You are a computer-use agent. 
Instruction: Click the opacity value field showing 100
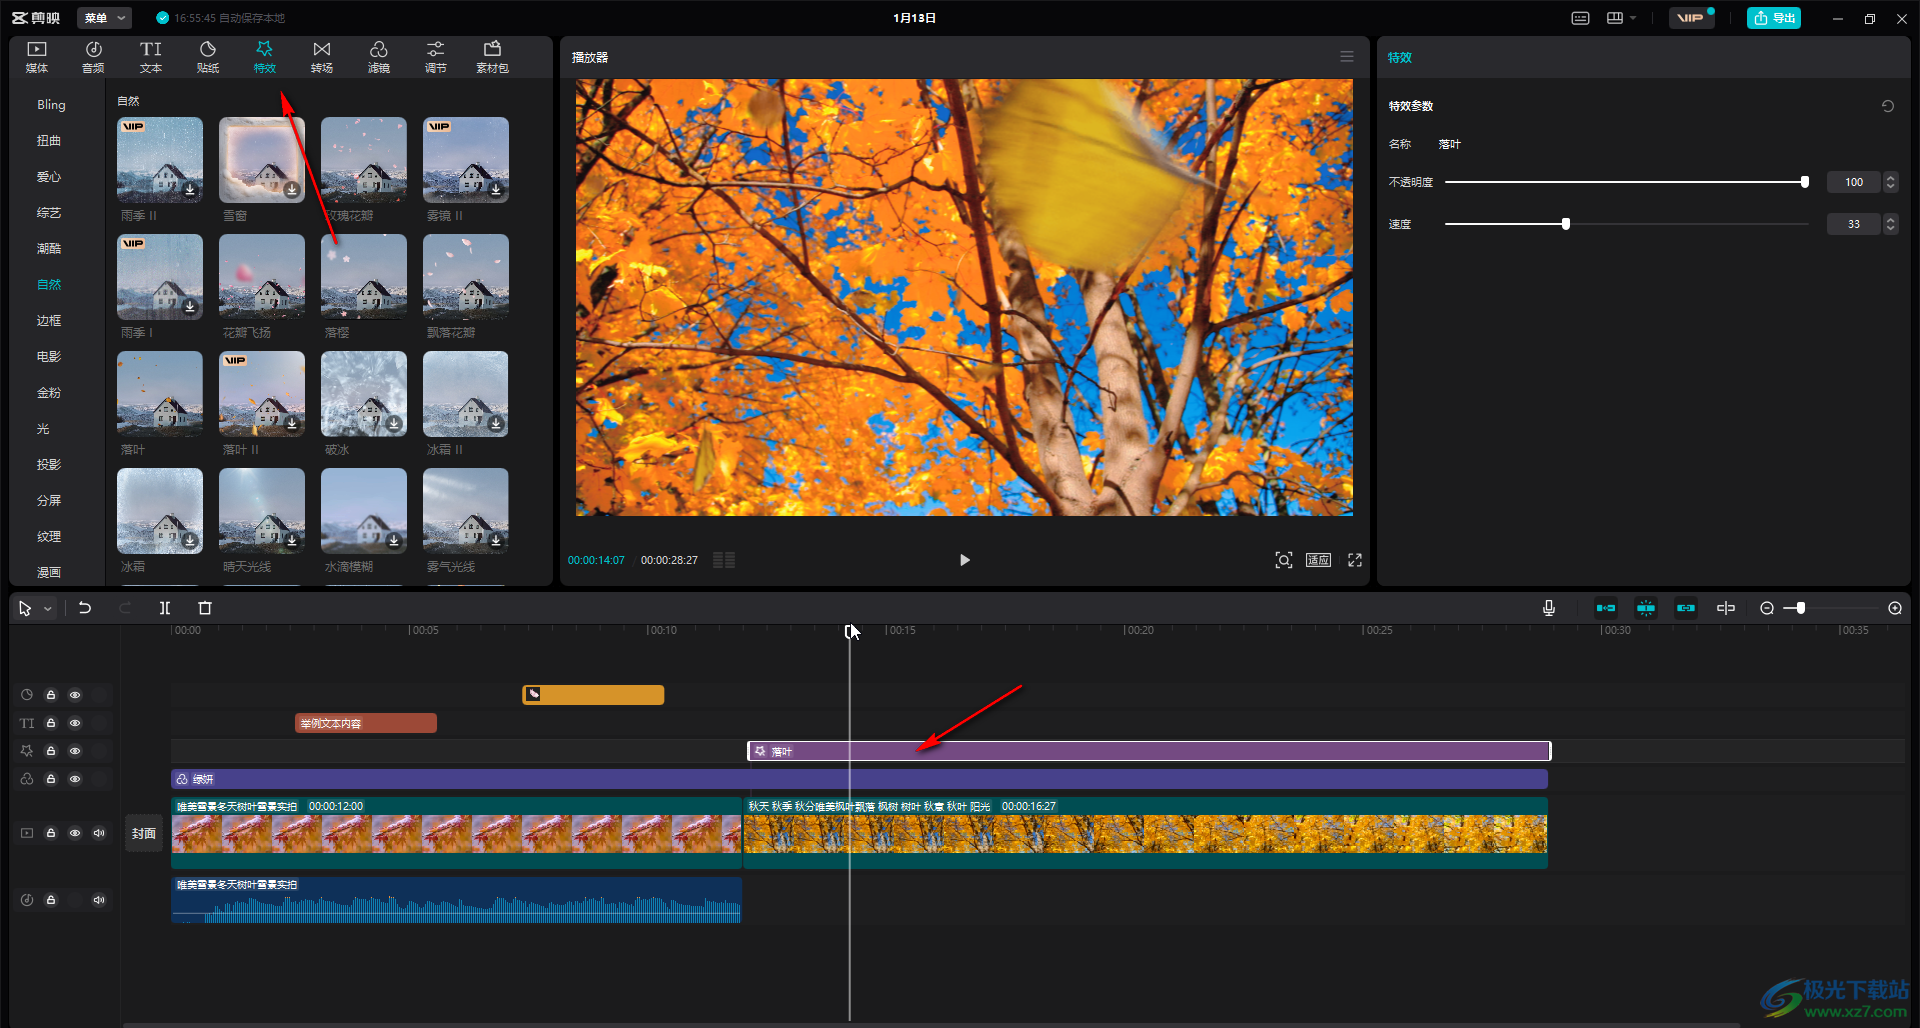point(1854,182)
